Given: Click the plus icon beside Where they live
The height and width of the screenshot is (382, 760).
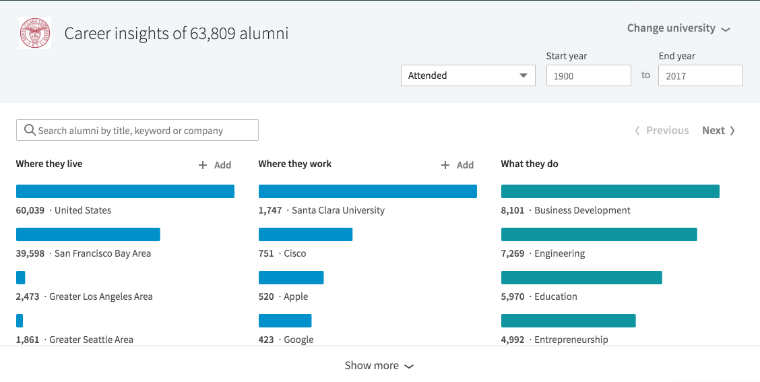Looking at the screenshot, I should pyautogui.click(x=203, y=165).
